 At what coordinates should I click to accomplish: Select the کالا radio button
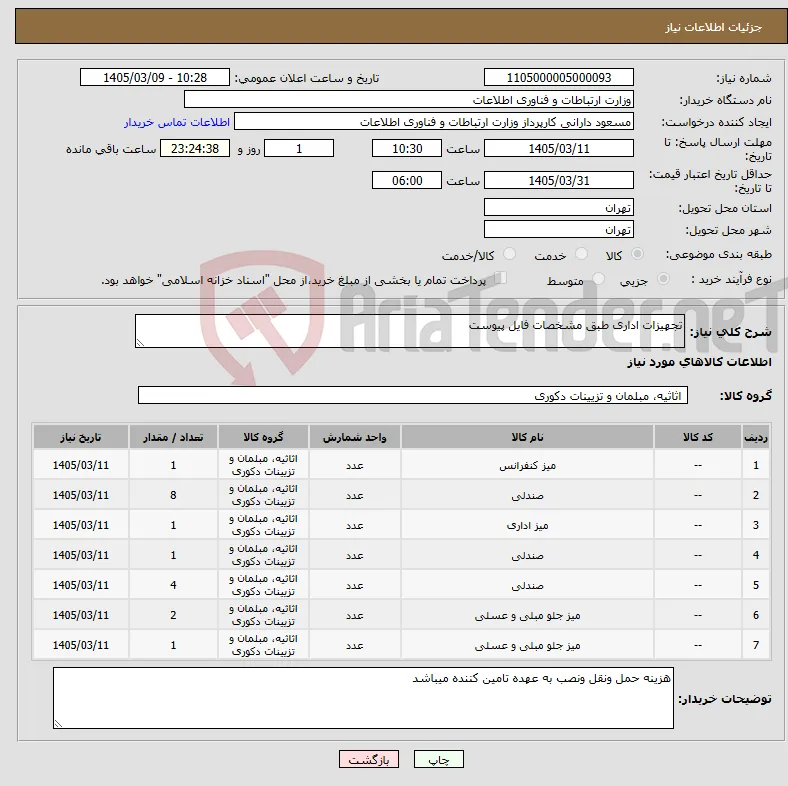[x=637, y=254]
